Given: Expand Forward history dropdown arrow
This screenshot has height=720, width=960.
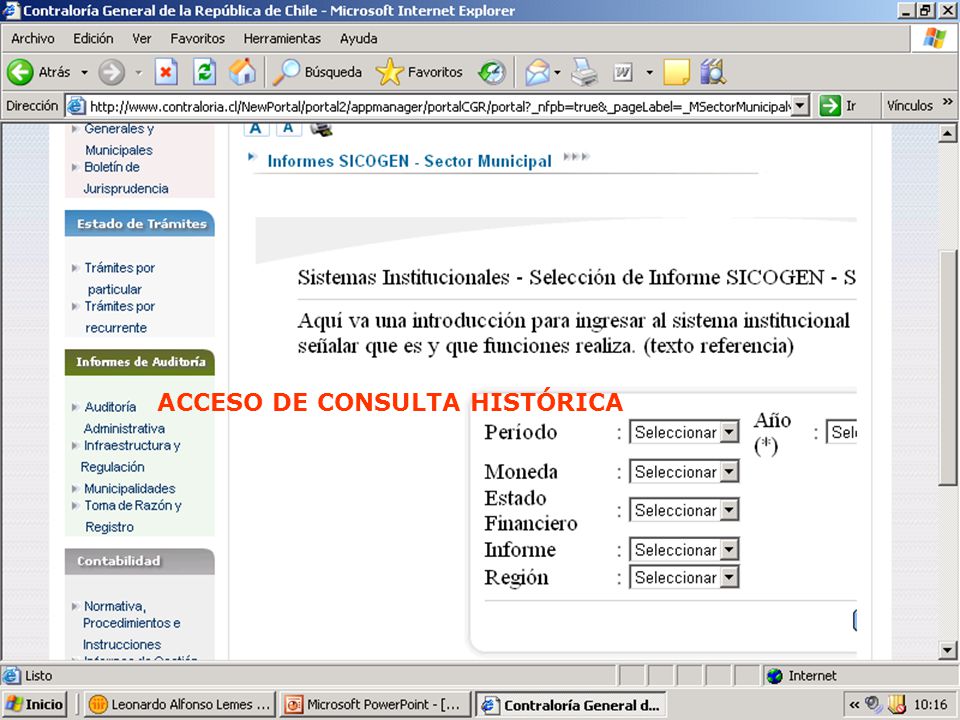Looking at the screenshot, I should click(138, 72).
